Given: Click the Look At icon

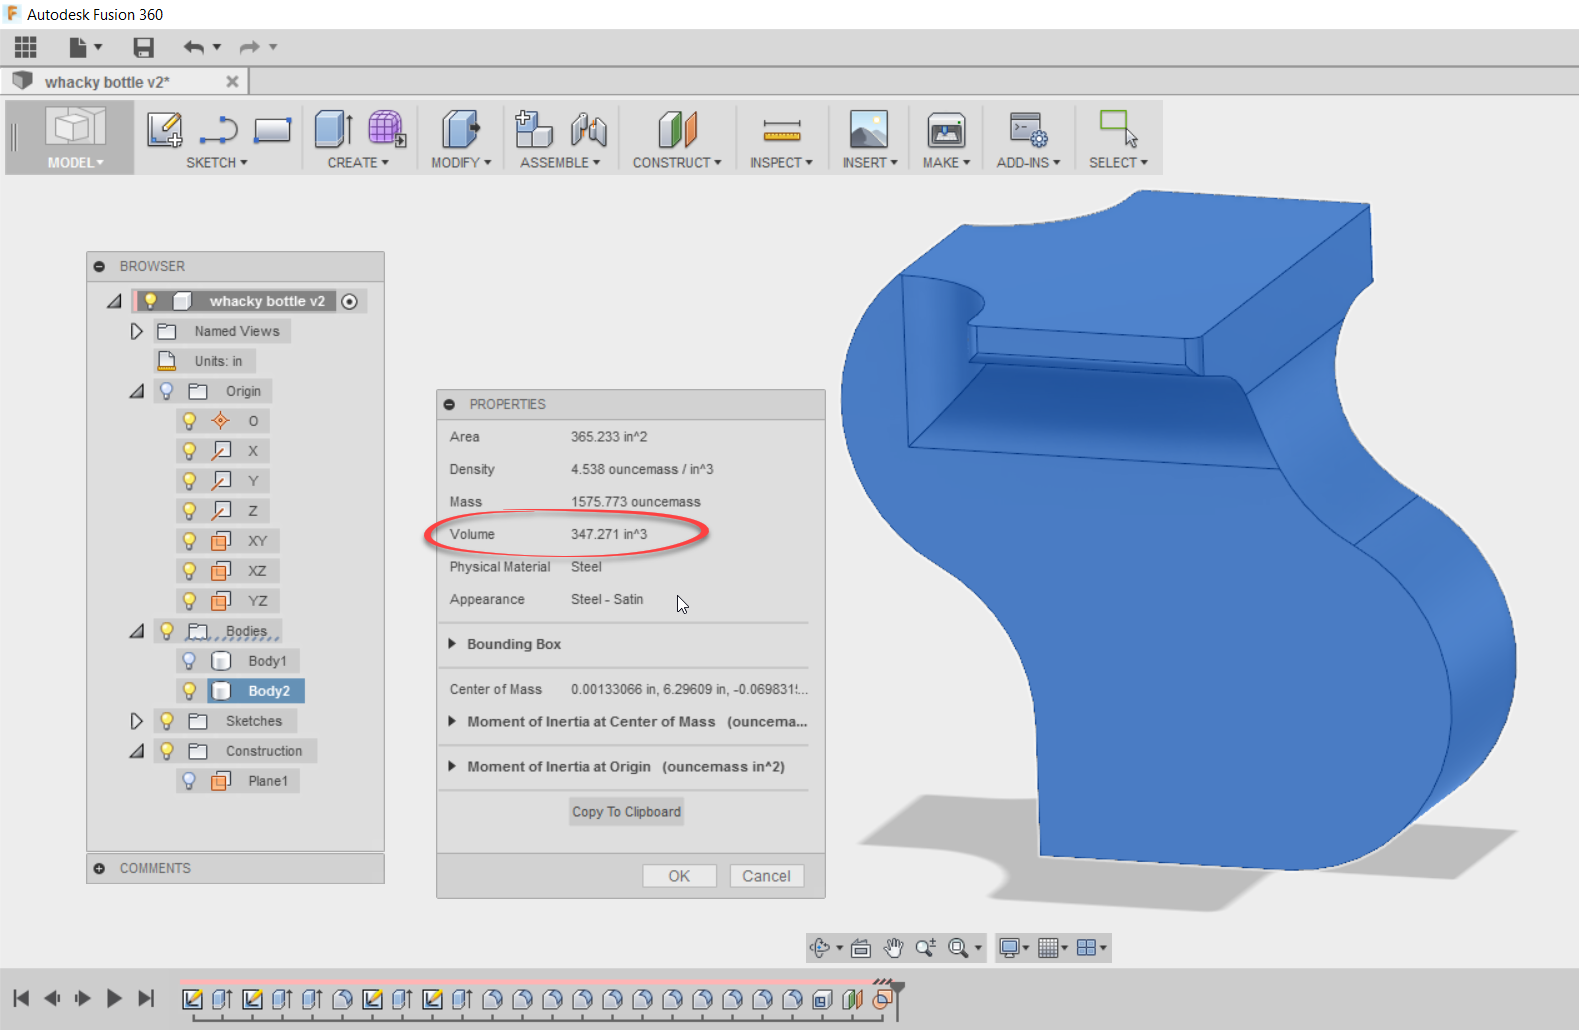Looking at the screenshot, I should click(x=861, y=948).
